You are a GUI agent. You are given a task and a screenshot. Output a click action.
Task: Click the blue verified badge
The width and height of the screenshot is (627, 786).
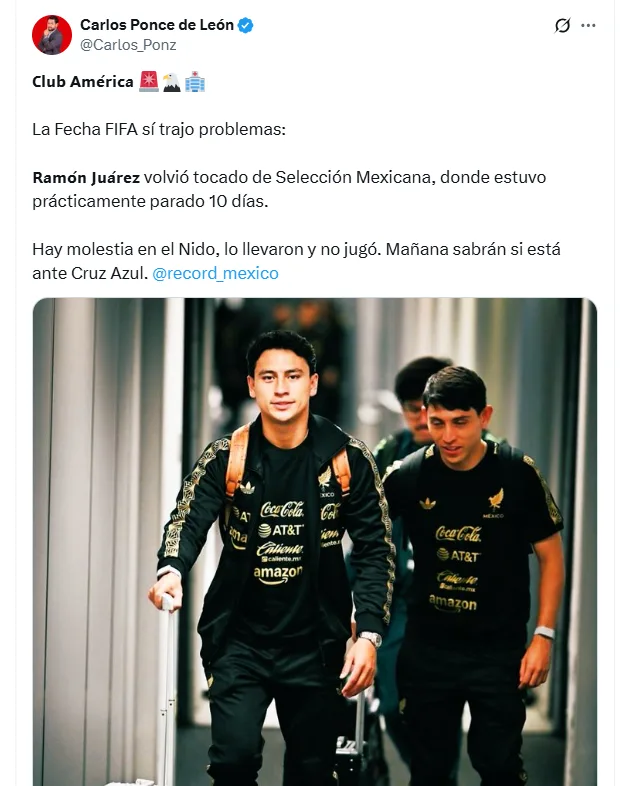[x=246, y=25]
